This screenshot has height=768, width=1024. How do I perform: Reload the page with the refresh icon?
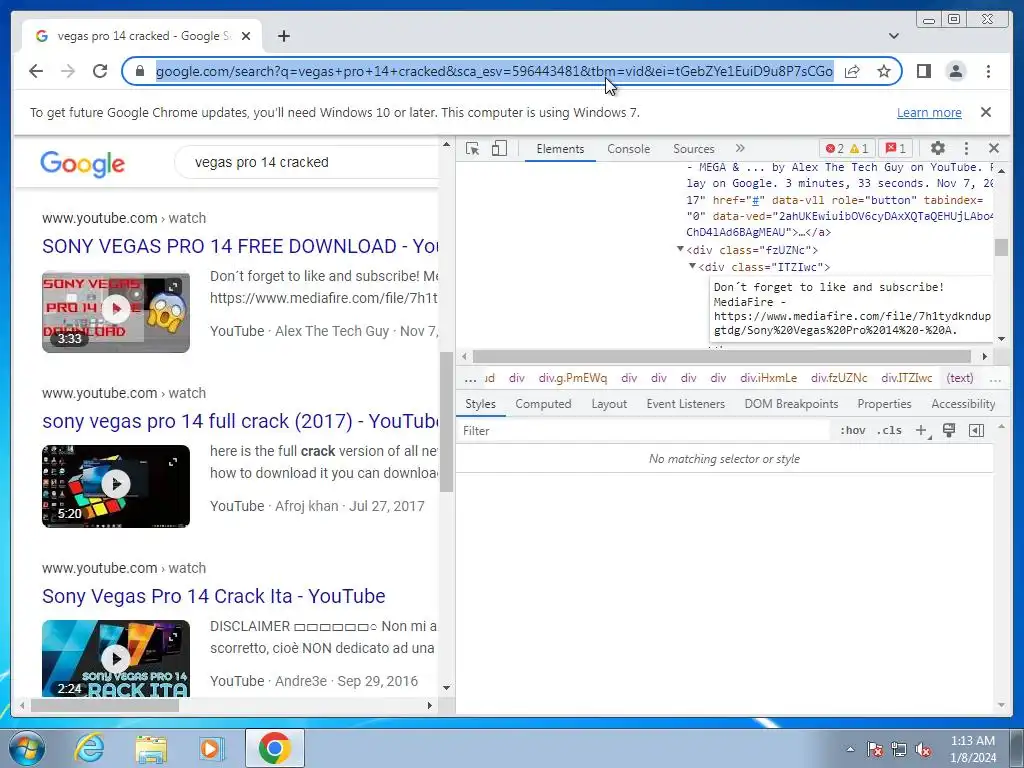coord(100,71)
